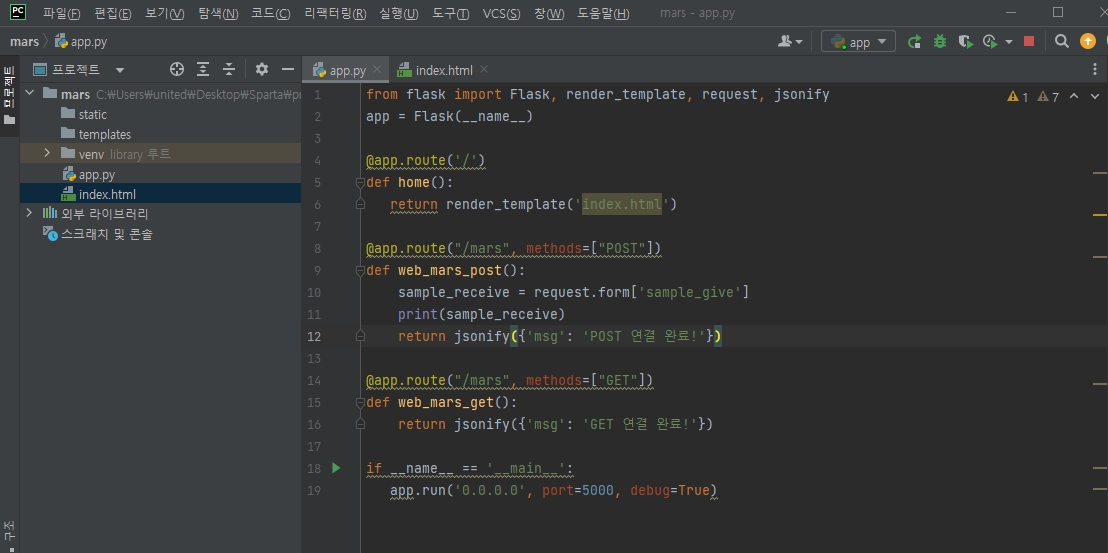Select index.html in the project tree
This screenshot has width=1108, height=553.
106,194
